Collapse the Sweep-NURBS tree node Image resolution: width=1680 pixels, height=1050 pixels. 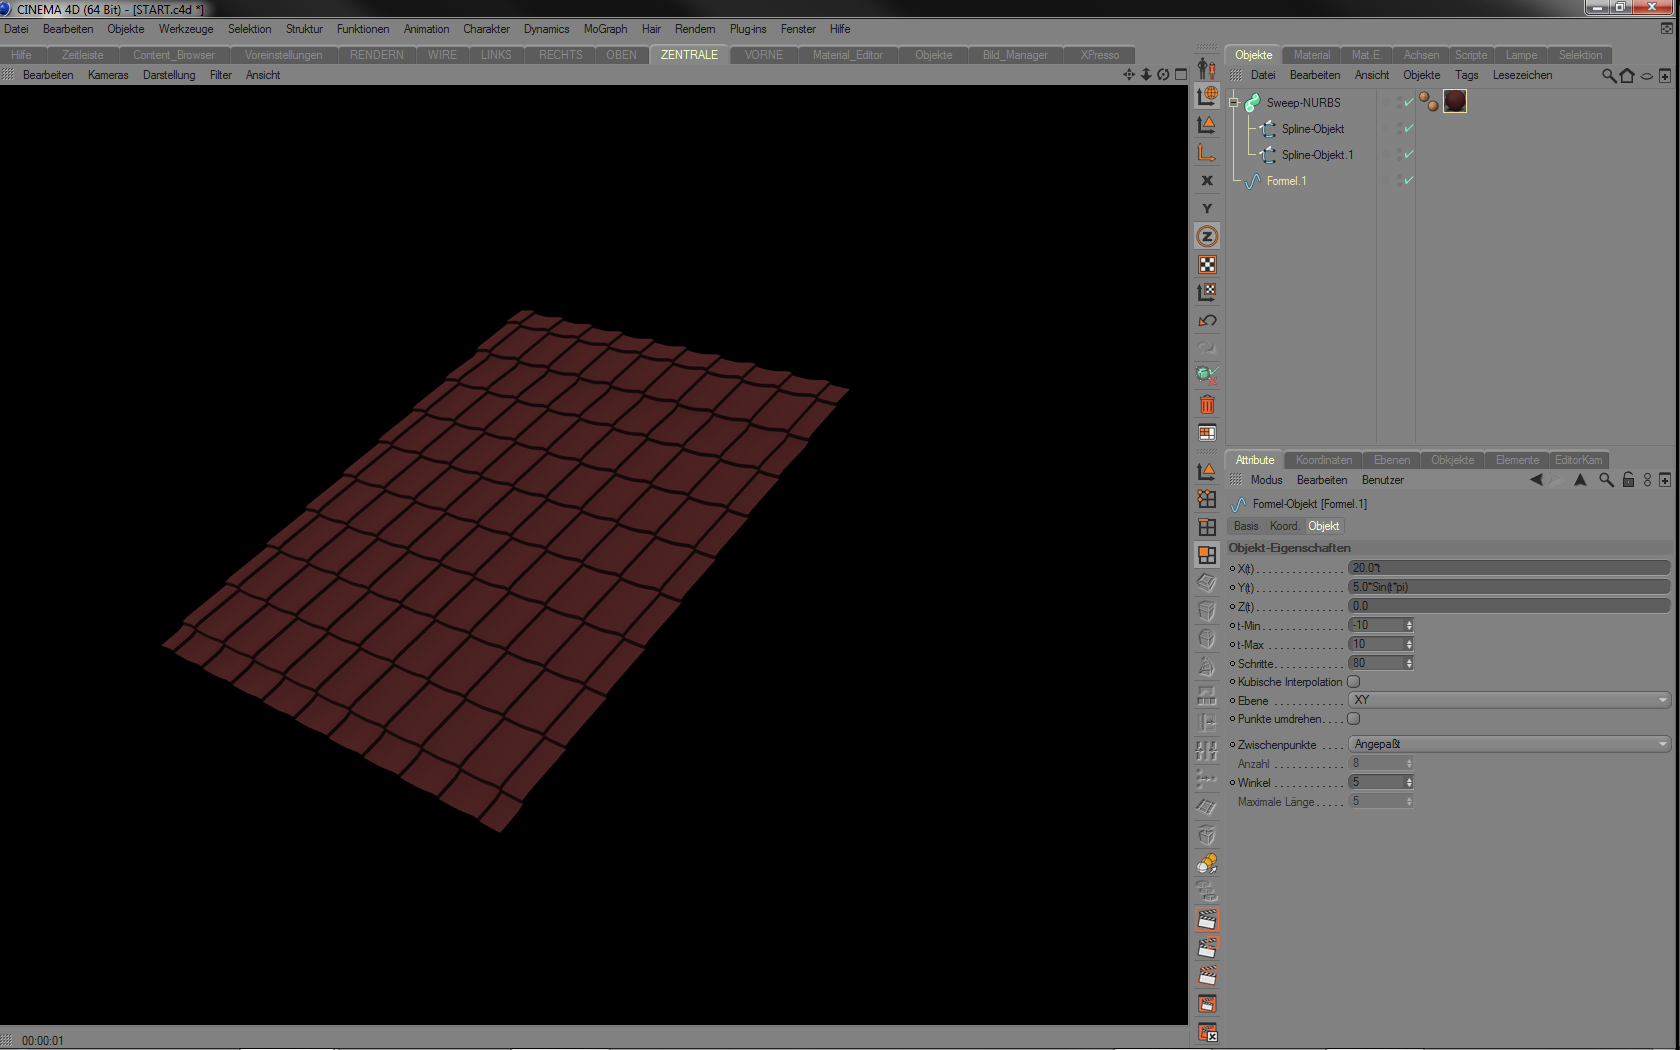(1234, 103)
